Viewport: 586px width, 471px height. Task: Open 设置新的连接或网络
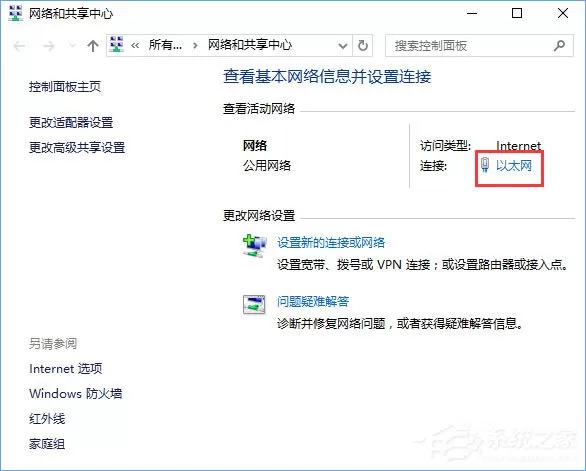[331, 243]
